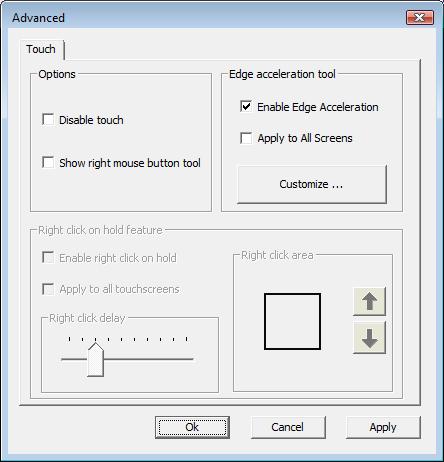
Task: Toggle the Disable touch checkbox
Action: (48, 119)
